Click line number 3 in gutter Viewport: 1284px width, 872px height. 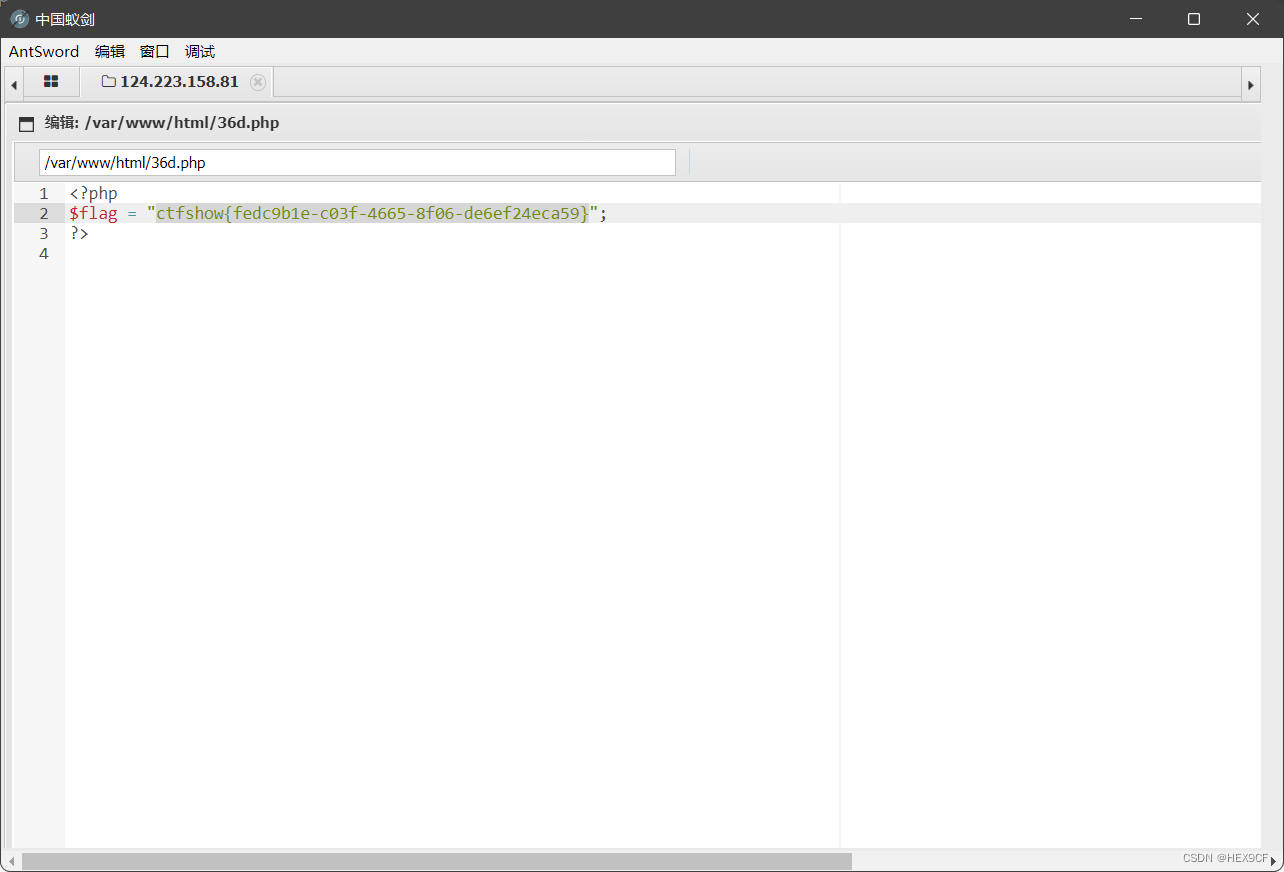point(43,233)
